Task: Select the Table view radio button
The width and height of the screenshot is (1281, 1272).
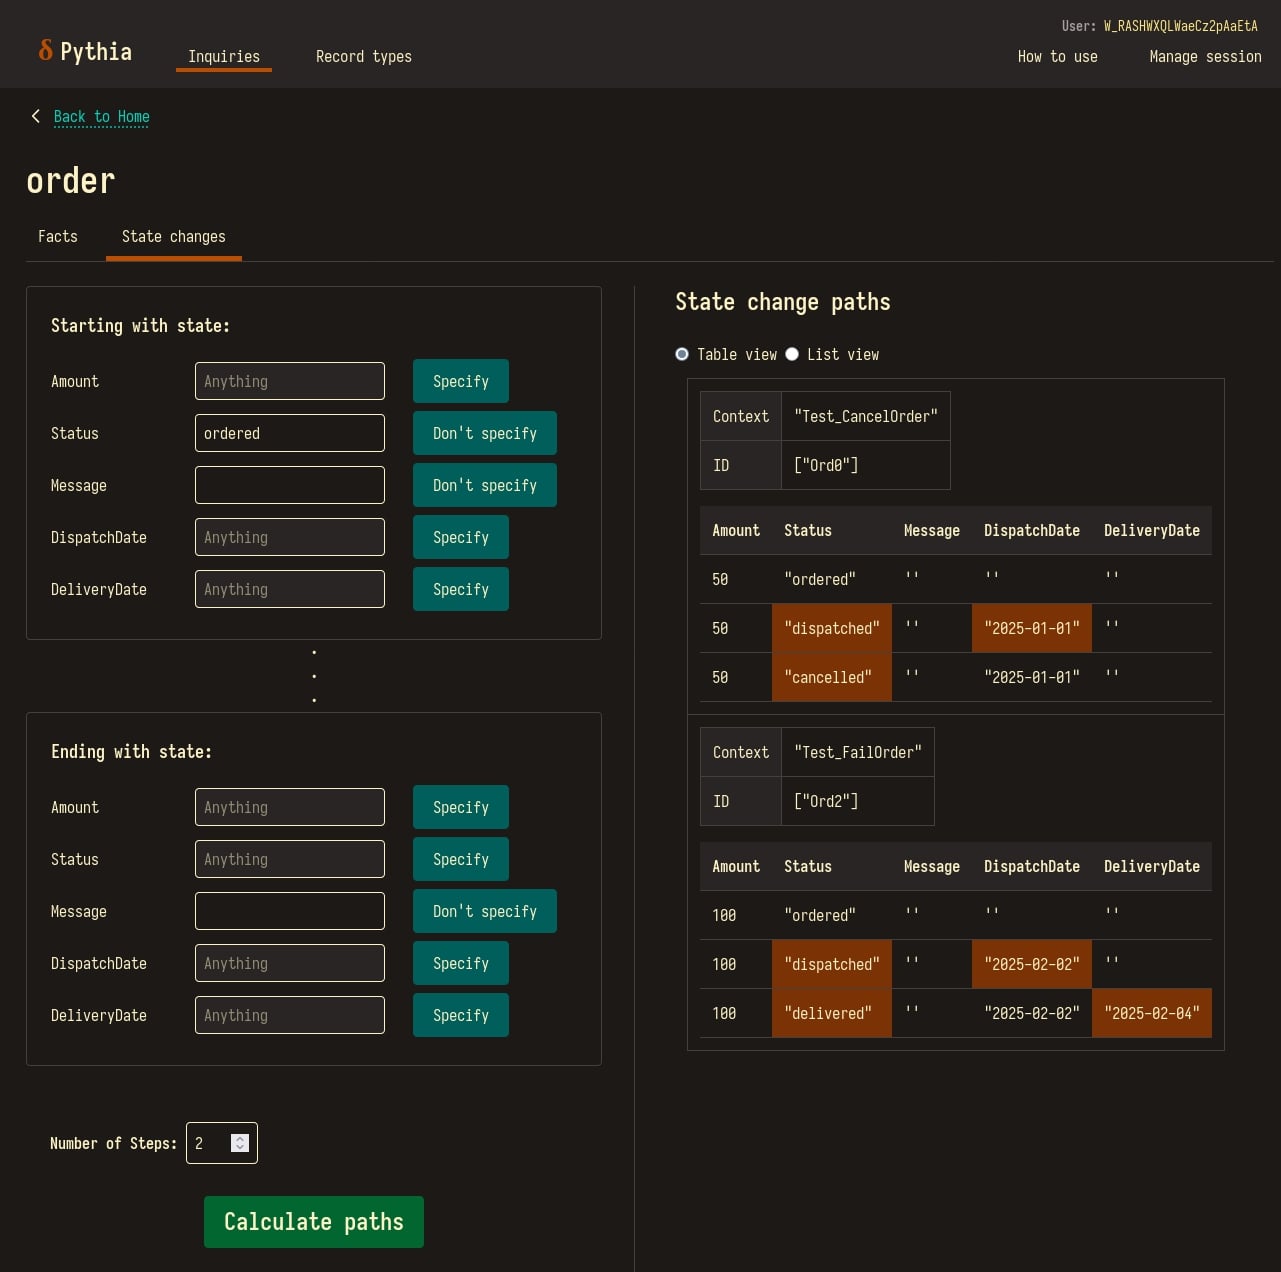Action: 682,354
